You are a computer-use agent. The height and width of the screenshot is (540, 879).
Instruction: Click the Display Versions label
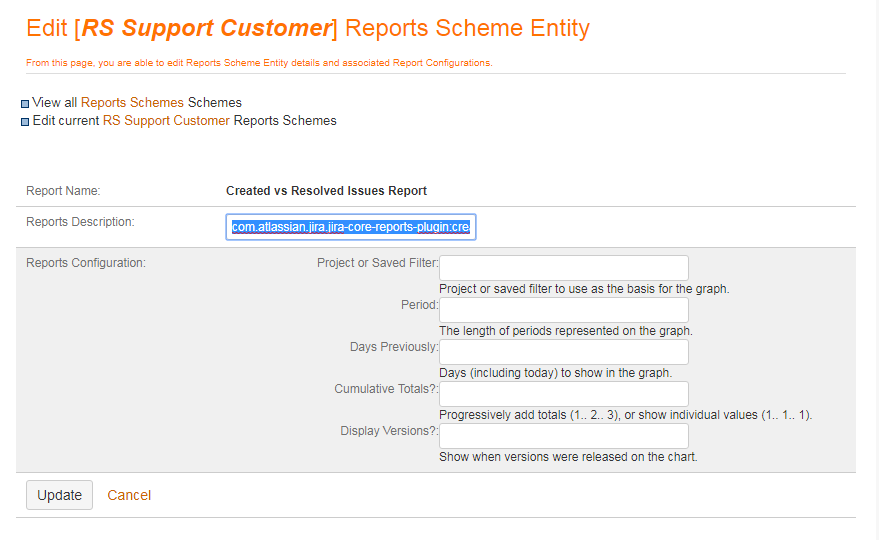click(390, 431)
